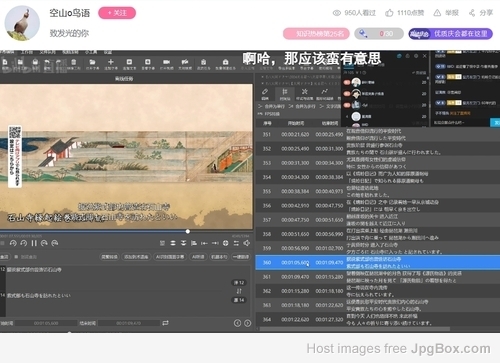Click the 一键翻译 translate button
Screen dimensions: 500x363
pyautogui.click(x=241, y=257)
